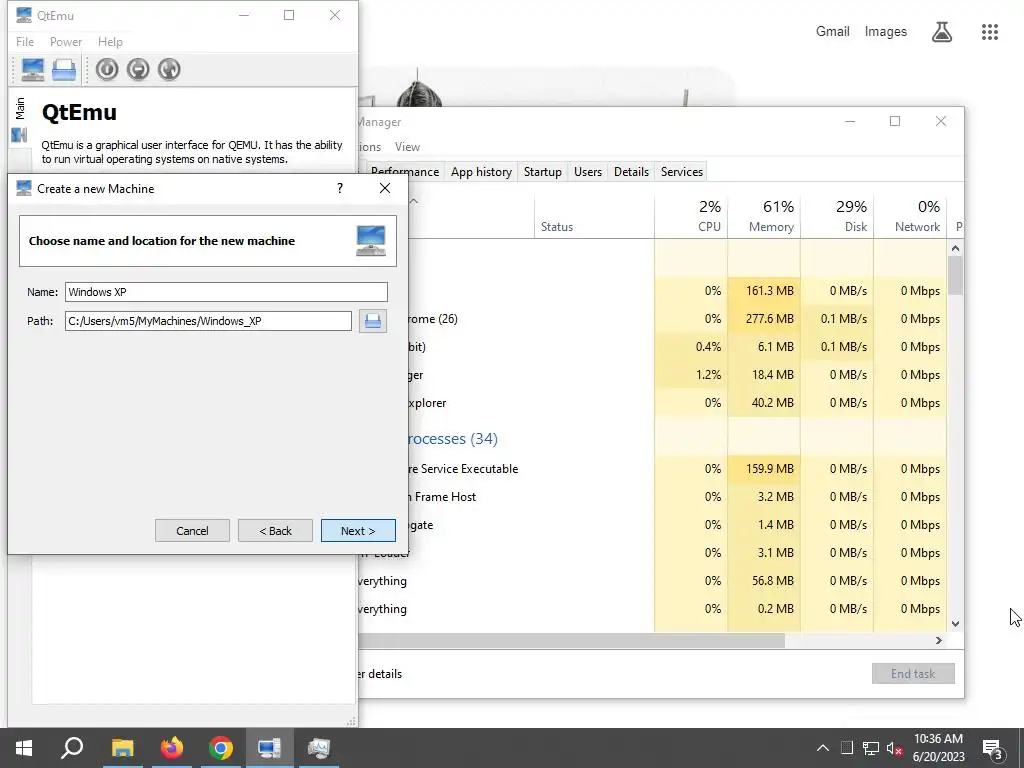Sort by the Disk column header
The image size is (1024, 768).
(837, 216)
